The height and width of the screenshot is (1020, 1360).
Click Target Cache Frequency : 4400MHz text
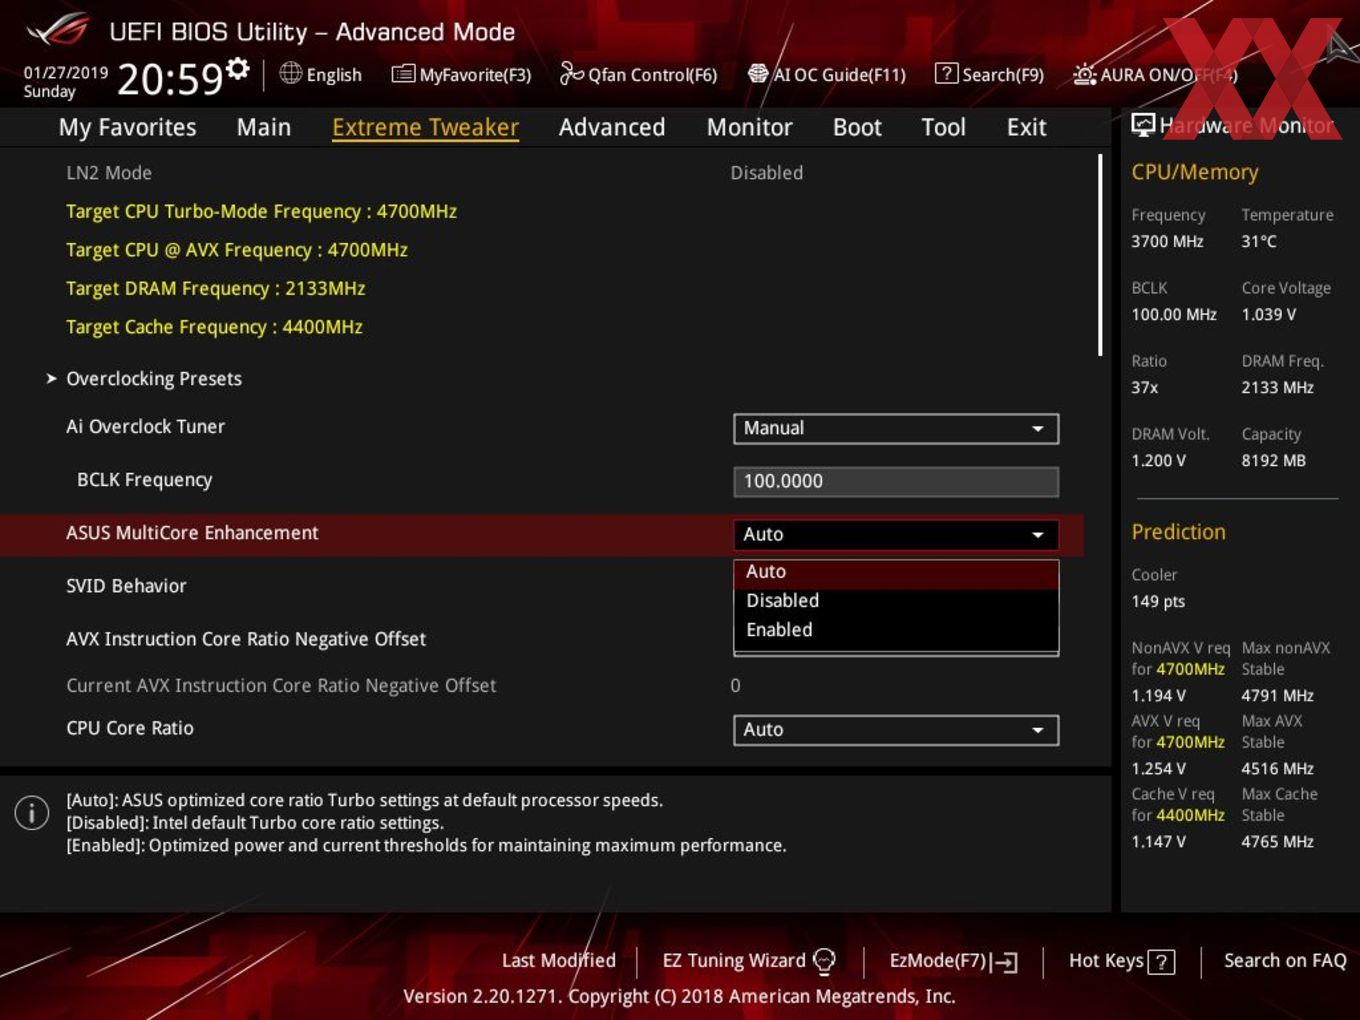coord(214,327)
